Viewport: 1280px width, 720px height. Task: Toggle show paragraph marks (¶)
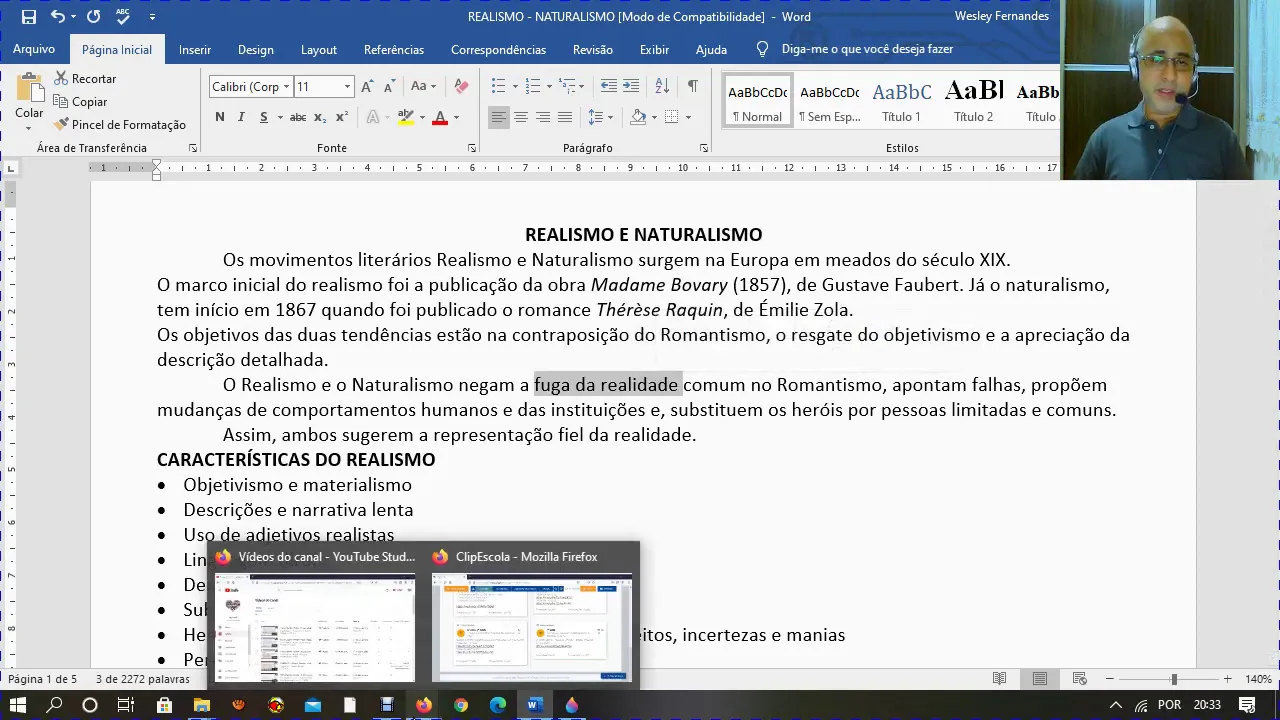coord(692,87)
